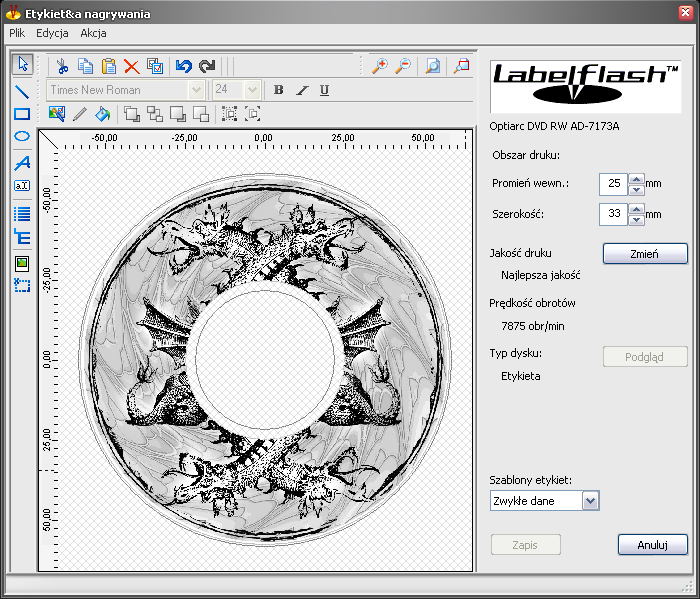This screenshot has width=700, height=599.
Task: Click the Zoom In magnifier
Action: tap(380, 66)
